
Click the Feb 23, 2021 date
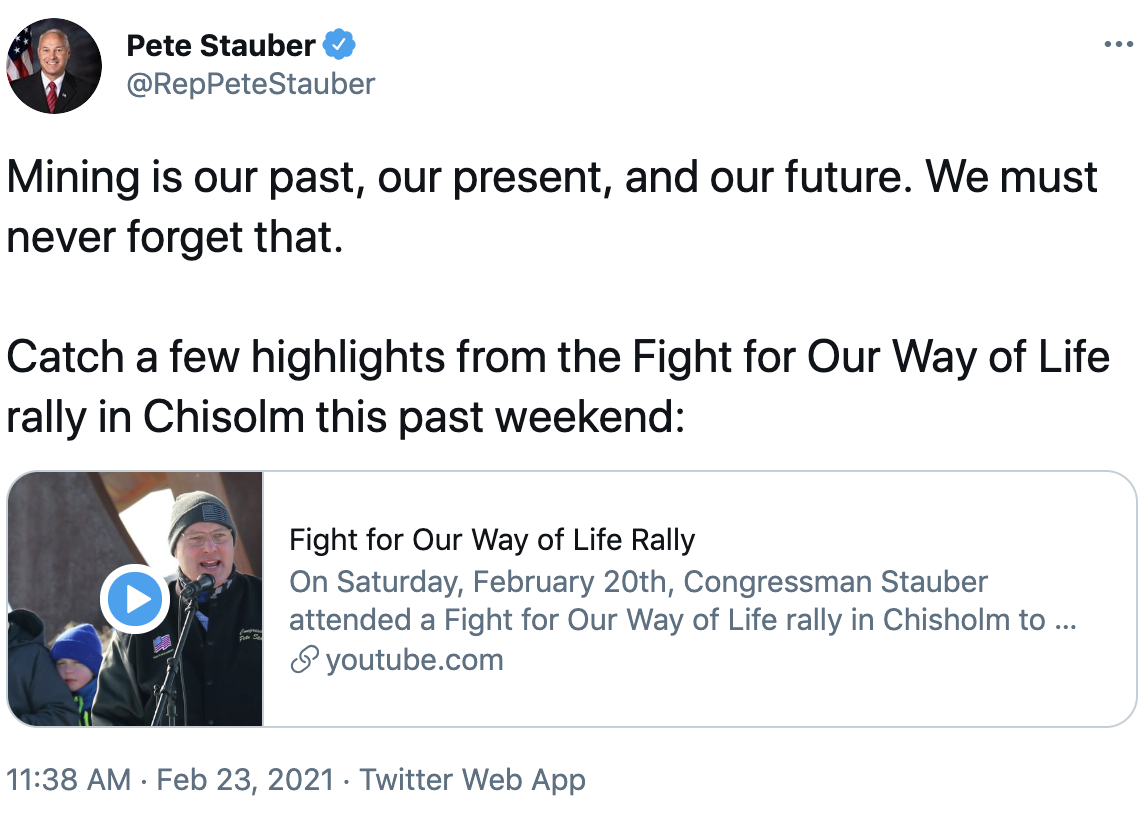click(245, 780)
